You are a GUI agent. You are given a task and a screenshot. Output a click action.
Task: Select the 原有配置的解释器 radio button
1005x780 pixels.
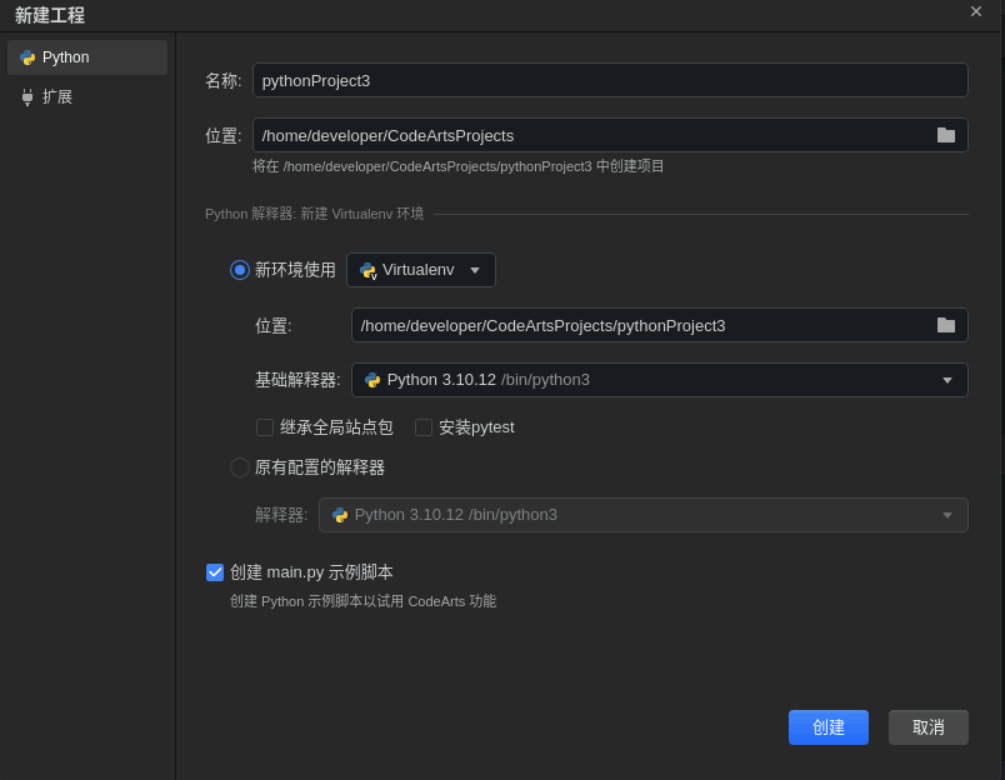click(240, 467)
